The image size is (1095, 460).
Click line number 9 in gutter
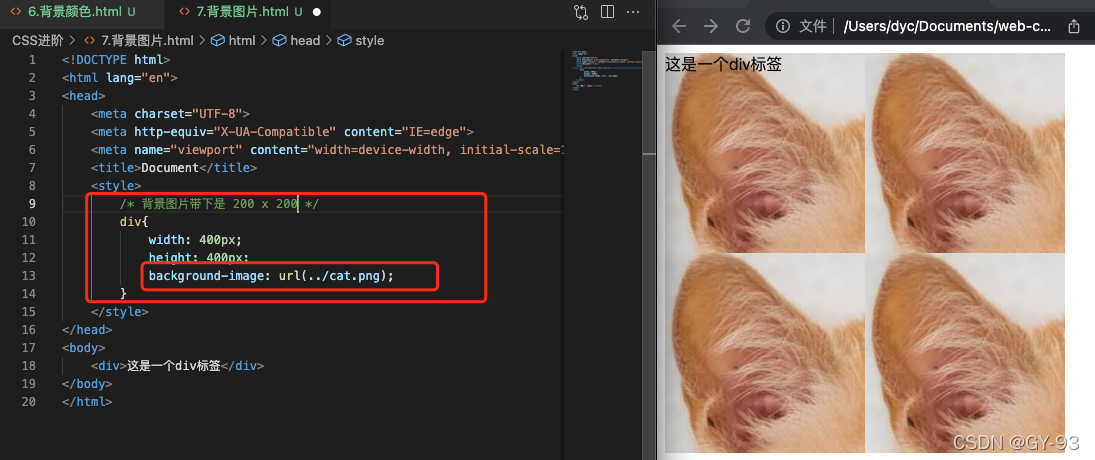[x=32, y=203]
